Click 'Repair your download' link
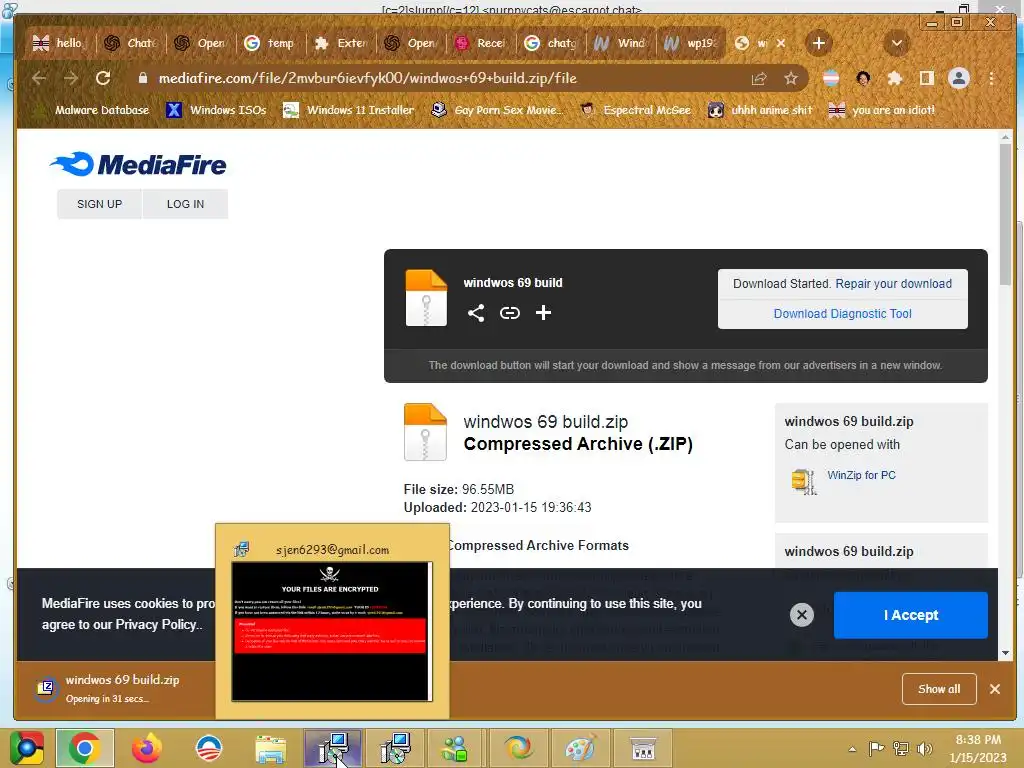Viewport: 1024px width, 768px height. click(893, 283)
